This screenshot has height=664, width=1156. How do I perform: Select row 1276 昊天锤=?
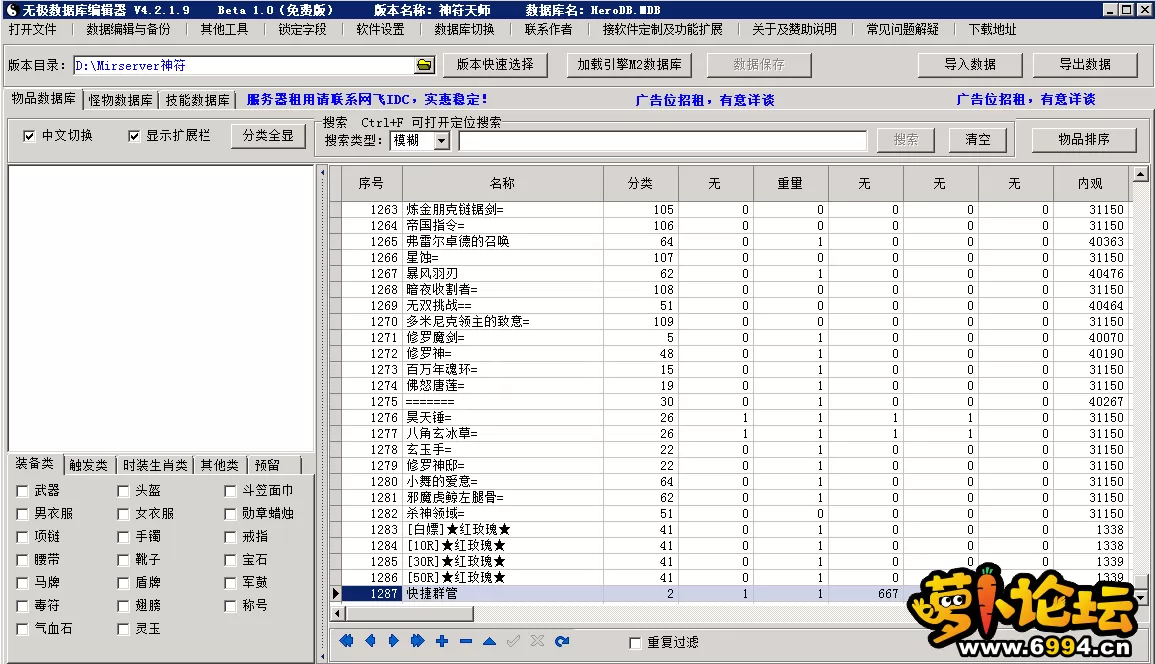[734, 418]
